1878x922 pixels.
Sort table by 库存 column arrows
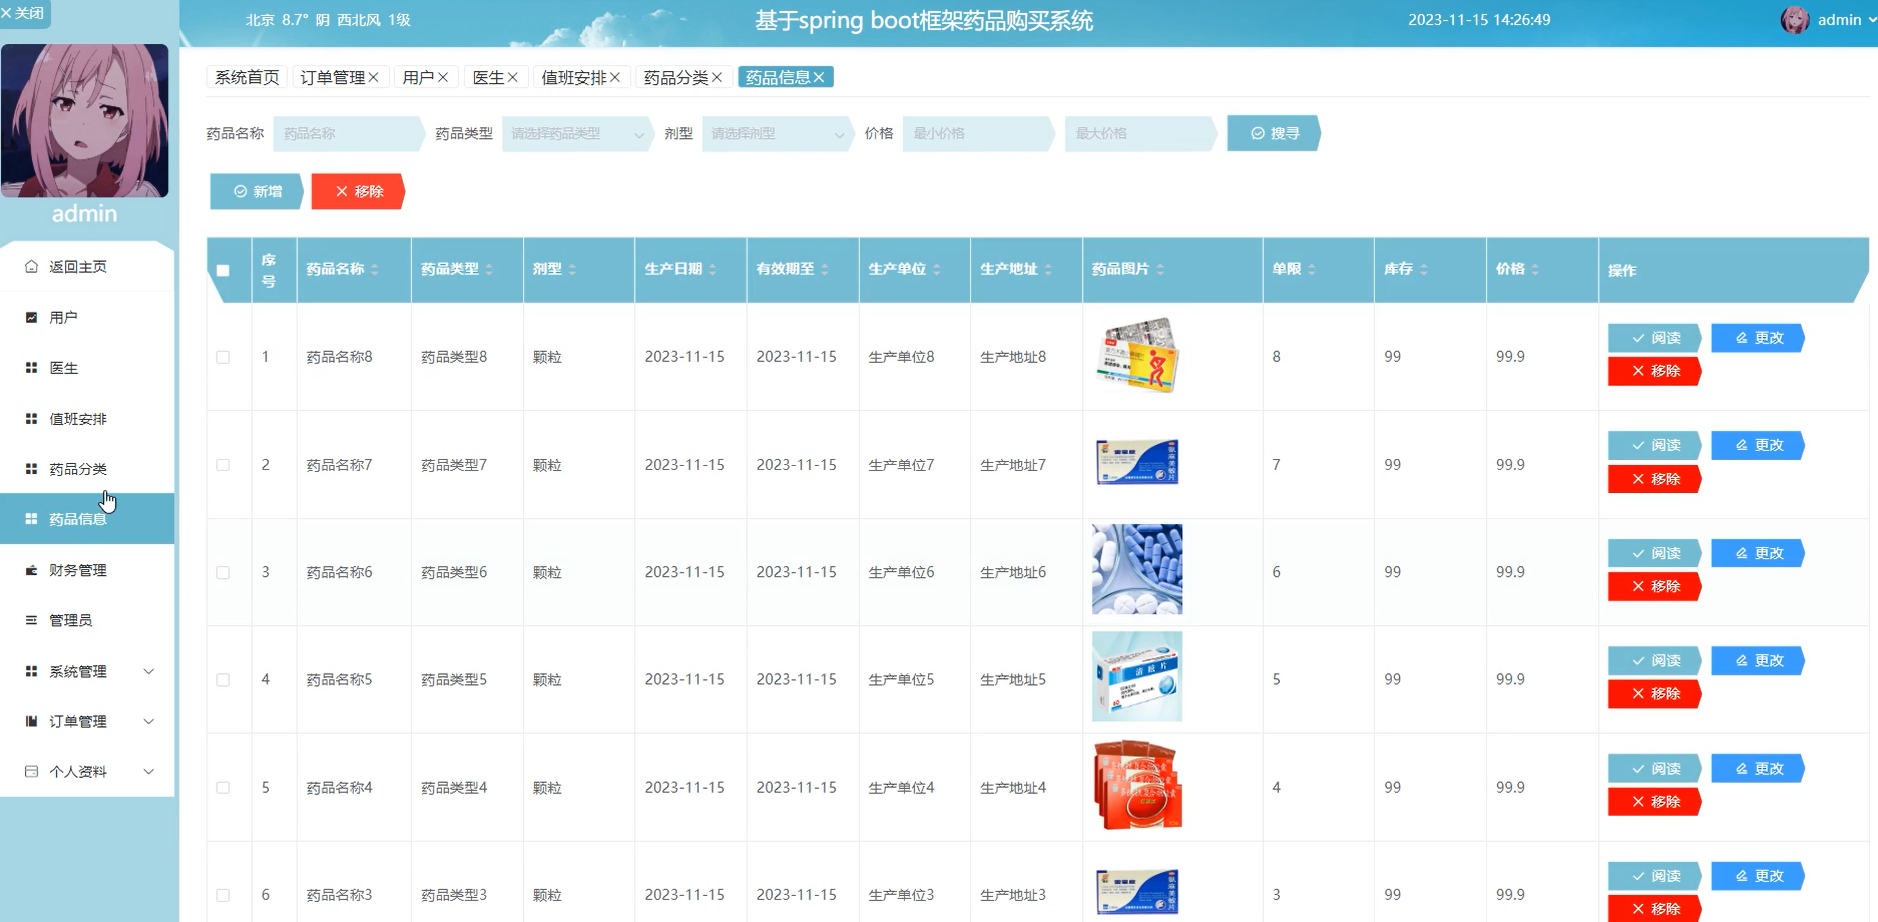pos(1424,270)
